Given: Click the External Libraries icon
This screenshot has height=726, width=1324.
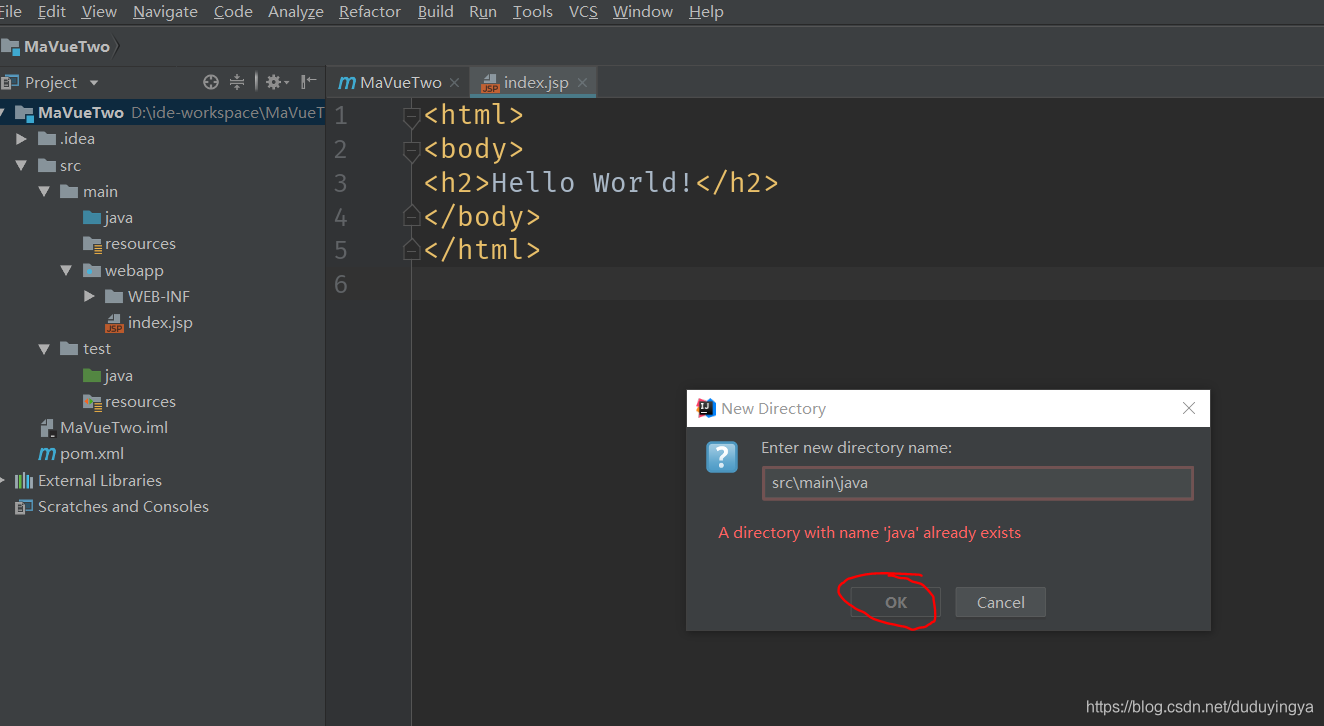Looking at the screenshot, I should tap(24, 481).
